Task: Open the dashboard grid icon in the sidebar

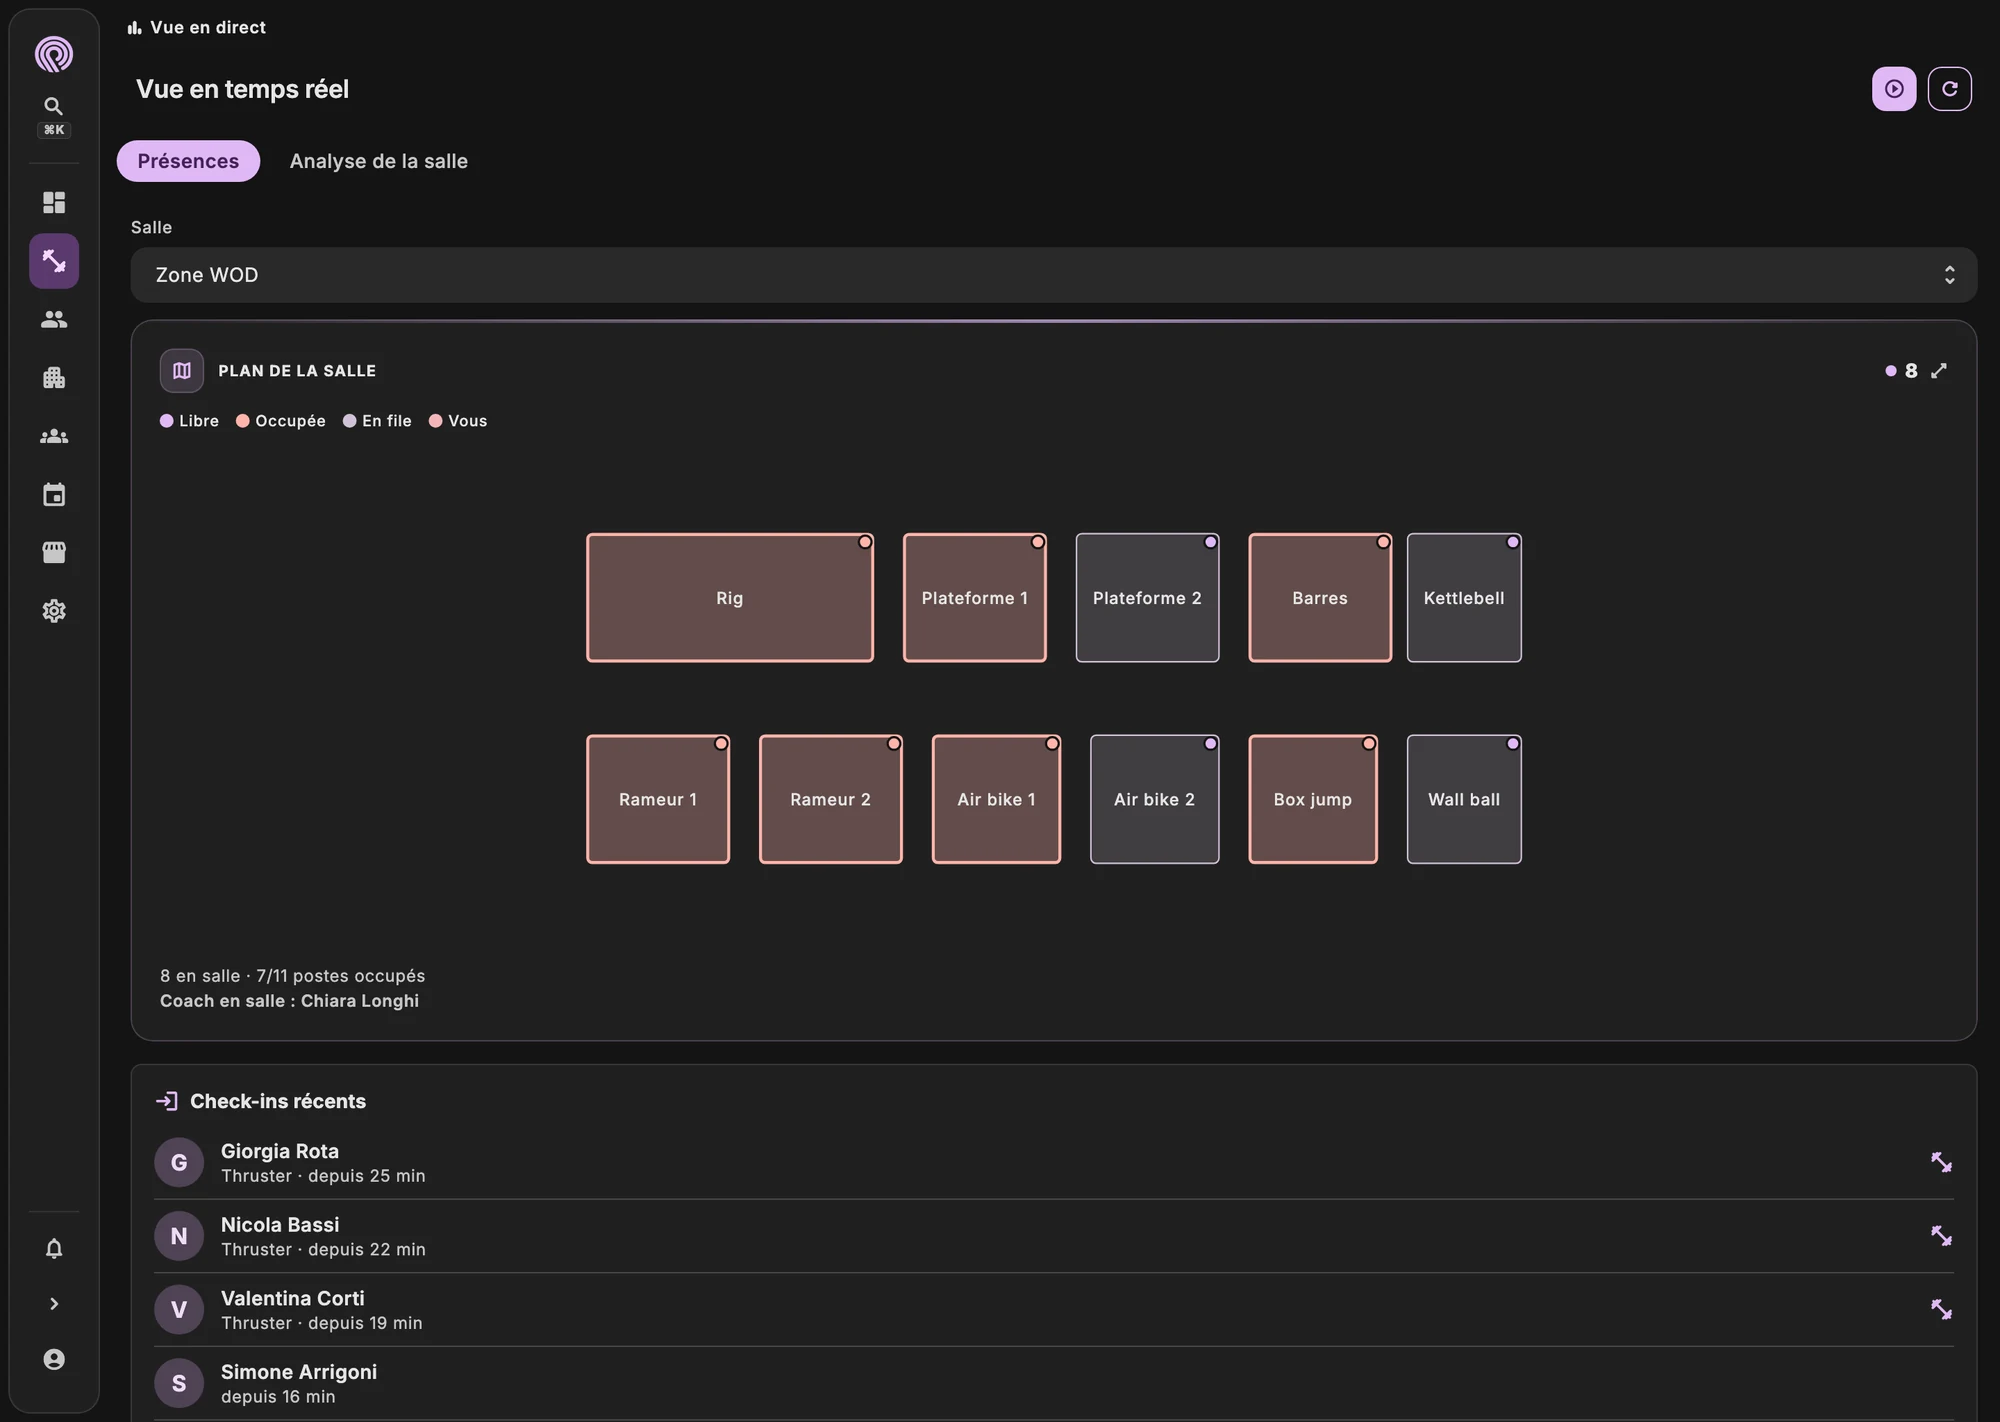Action: (x=54, y=203)
